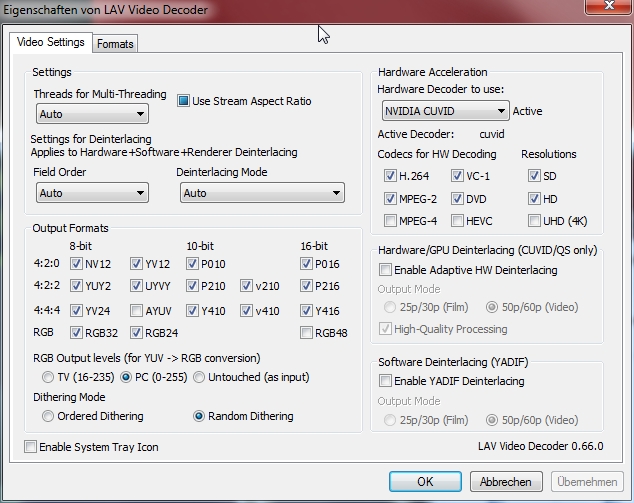Choose hardware decoder from NVIDIA CUVID dropdown
The width and height of the screenshot is (634, 503).
[x=443, y=111]
